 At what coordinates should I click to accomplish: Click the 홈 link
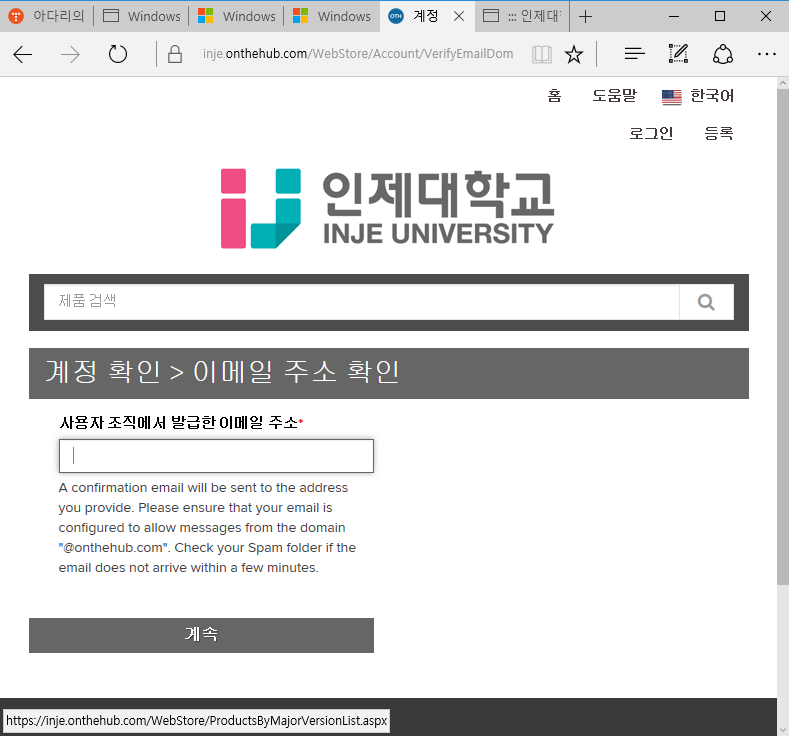[x=555, y=96]
